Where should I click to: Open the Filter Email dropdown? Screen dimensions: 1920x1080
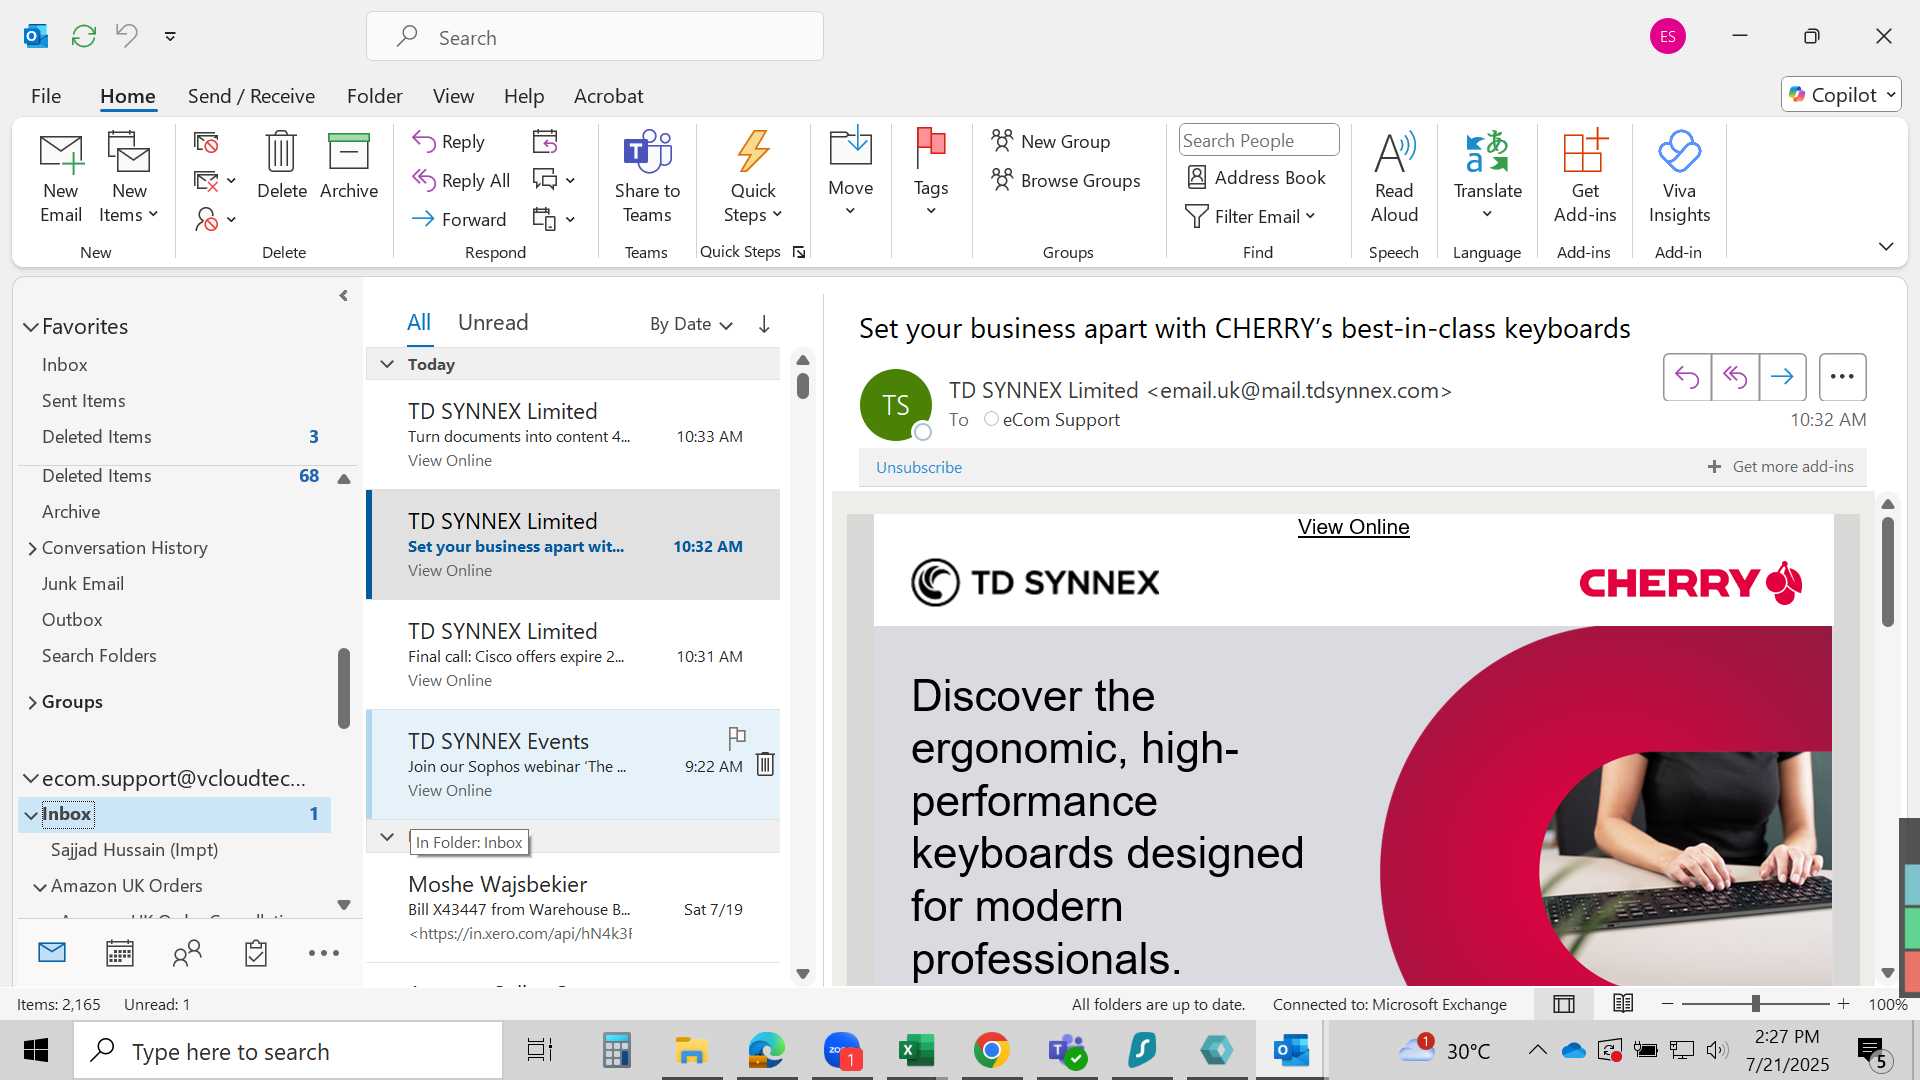point(1250,216)
